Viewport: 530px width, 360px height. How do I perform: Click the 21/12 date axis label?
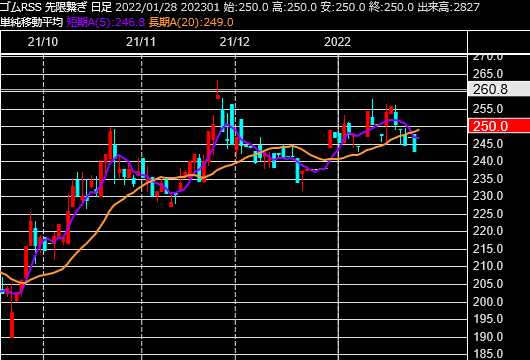coord(235,42)
